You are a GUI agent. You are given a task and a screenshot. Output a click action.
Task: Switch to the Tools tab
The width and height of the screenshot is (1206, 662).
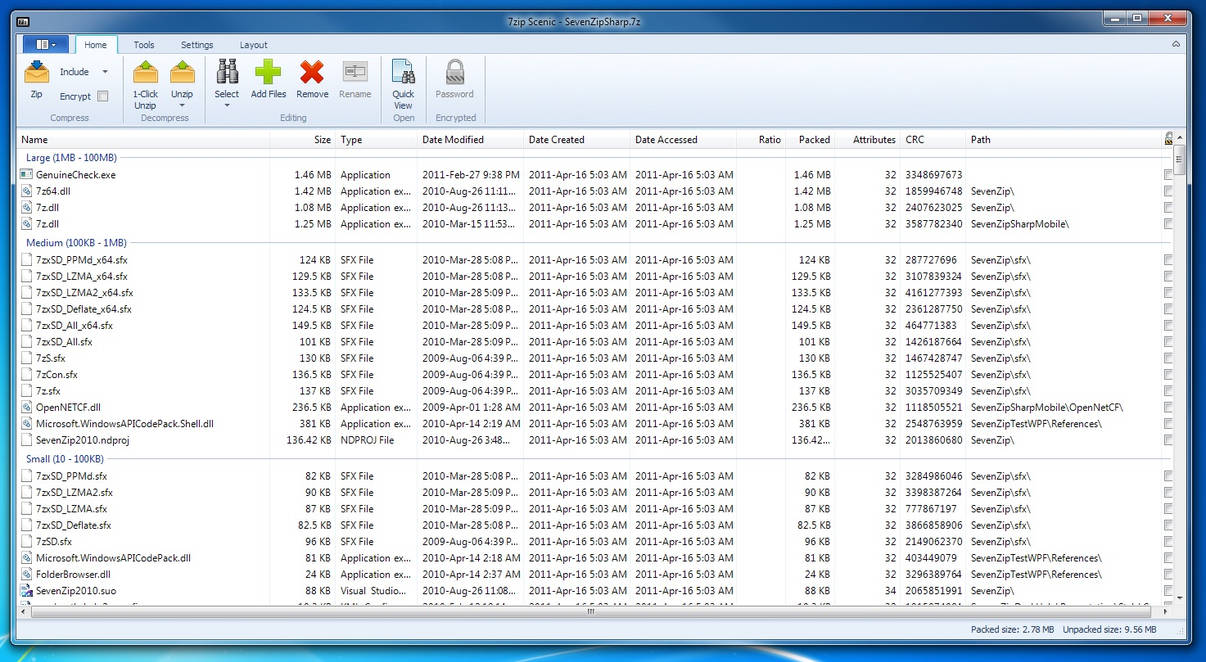tap(143, 44)
